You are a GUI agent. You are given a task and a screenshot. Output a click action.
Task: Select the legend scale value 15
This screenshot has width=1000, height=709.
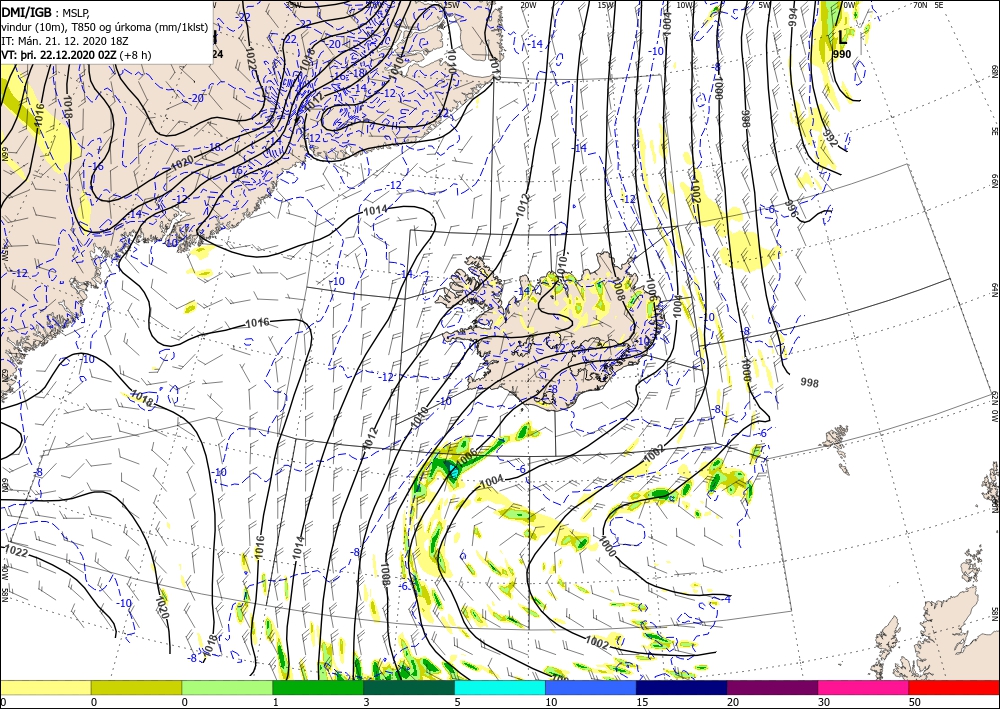click(x=642, y=702)
